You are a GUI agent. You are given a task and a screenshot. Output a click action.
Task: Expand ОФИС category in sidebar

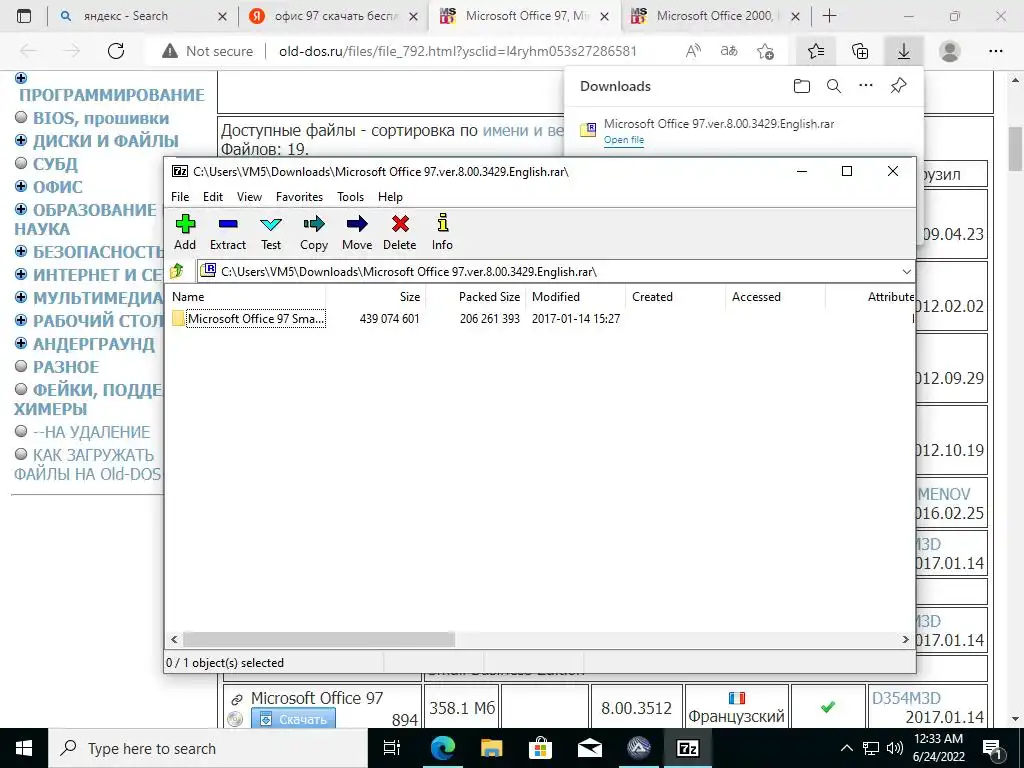coord(21,186)
